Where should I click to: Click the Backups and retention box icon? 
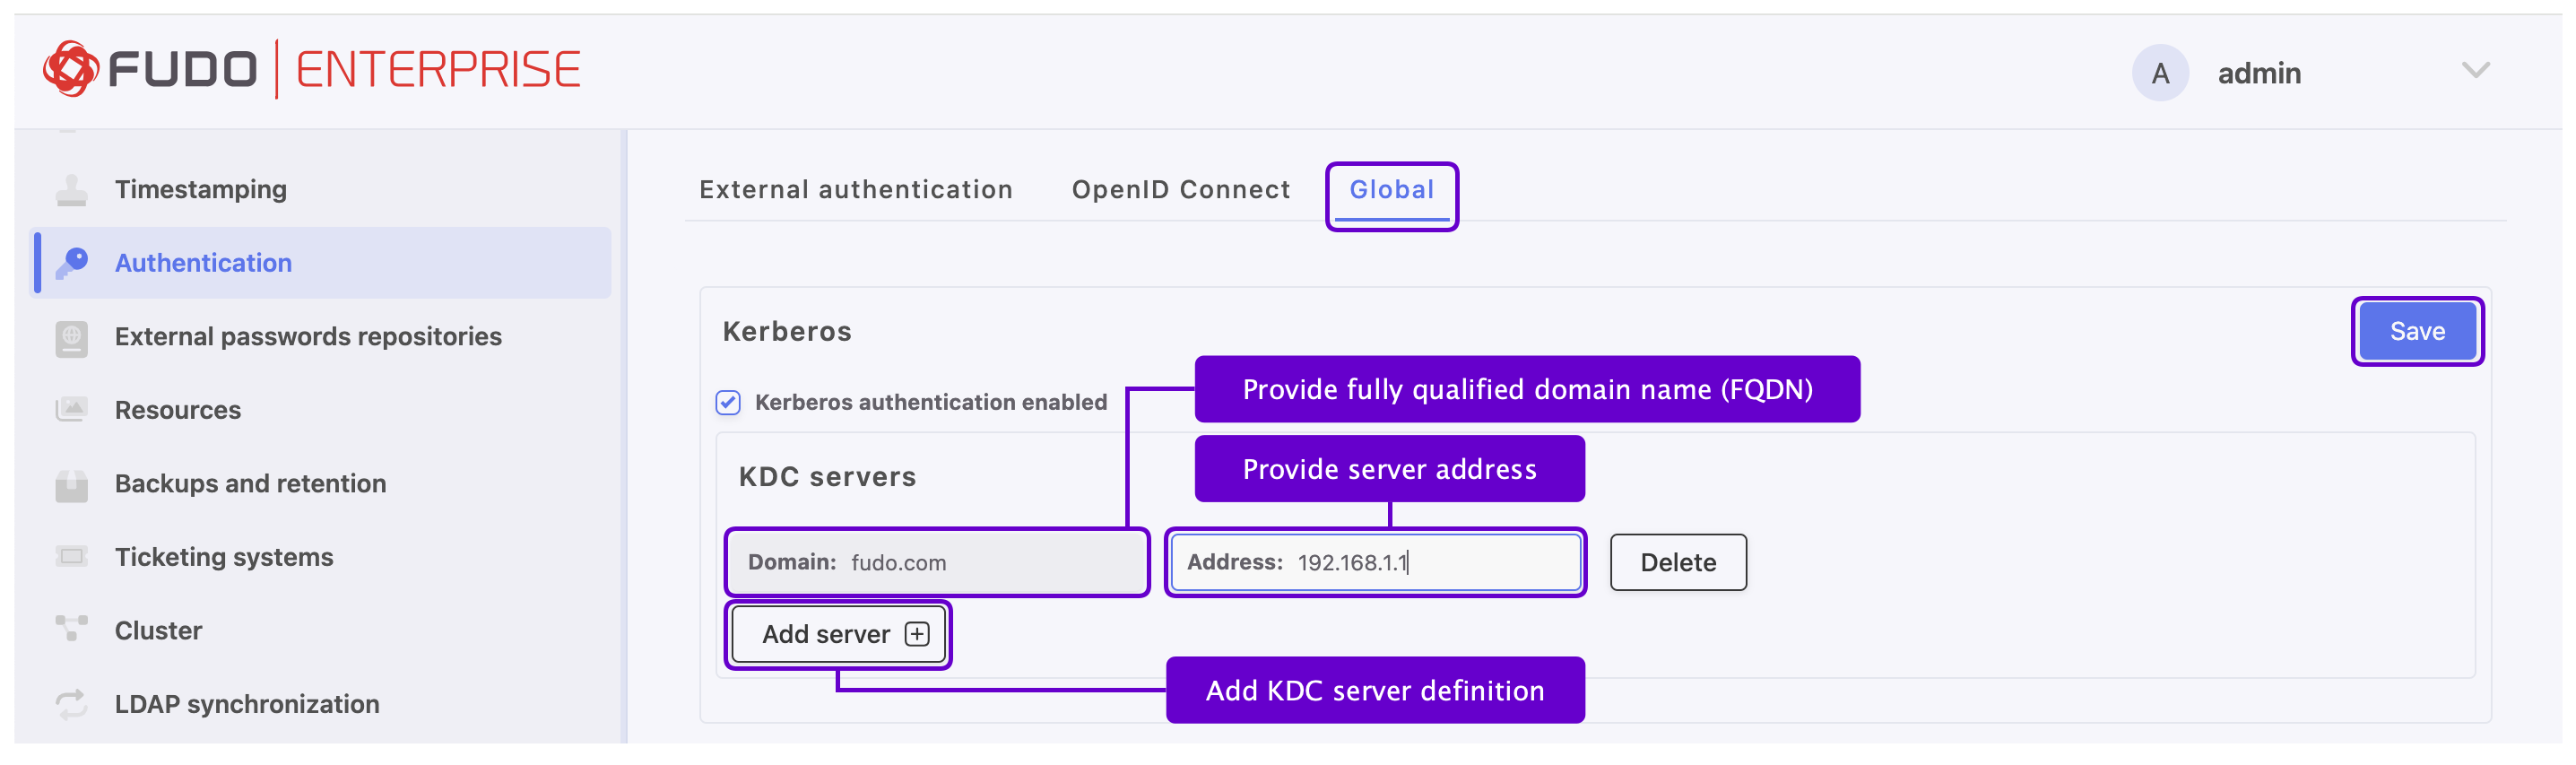(x=71, y=484)
